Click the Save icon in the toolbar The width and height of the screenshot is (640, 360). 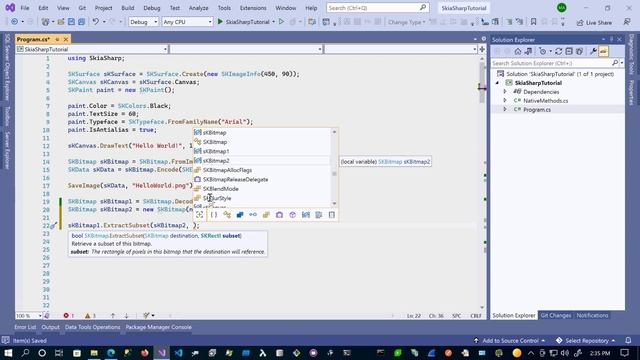pyautogui.click(x=71, y=22)
